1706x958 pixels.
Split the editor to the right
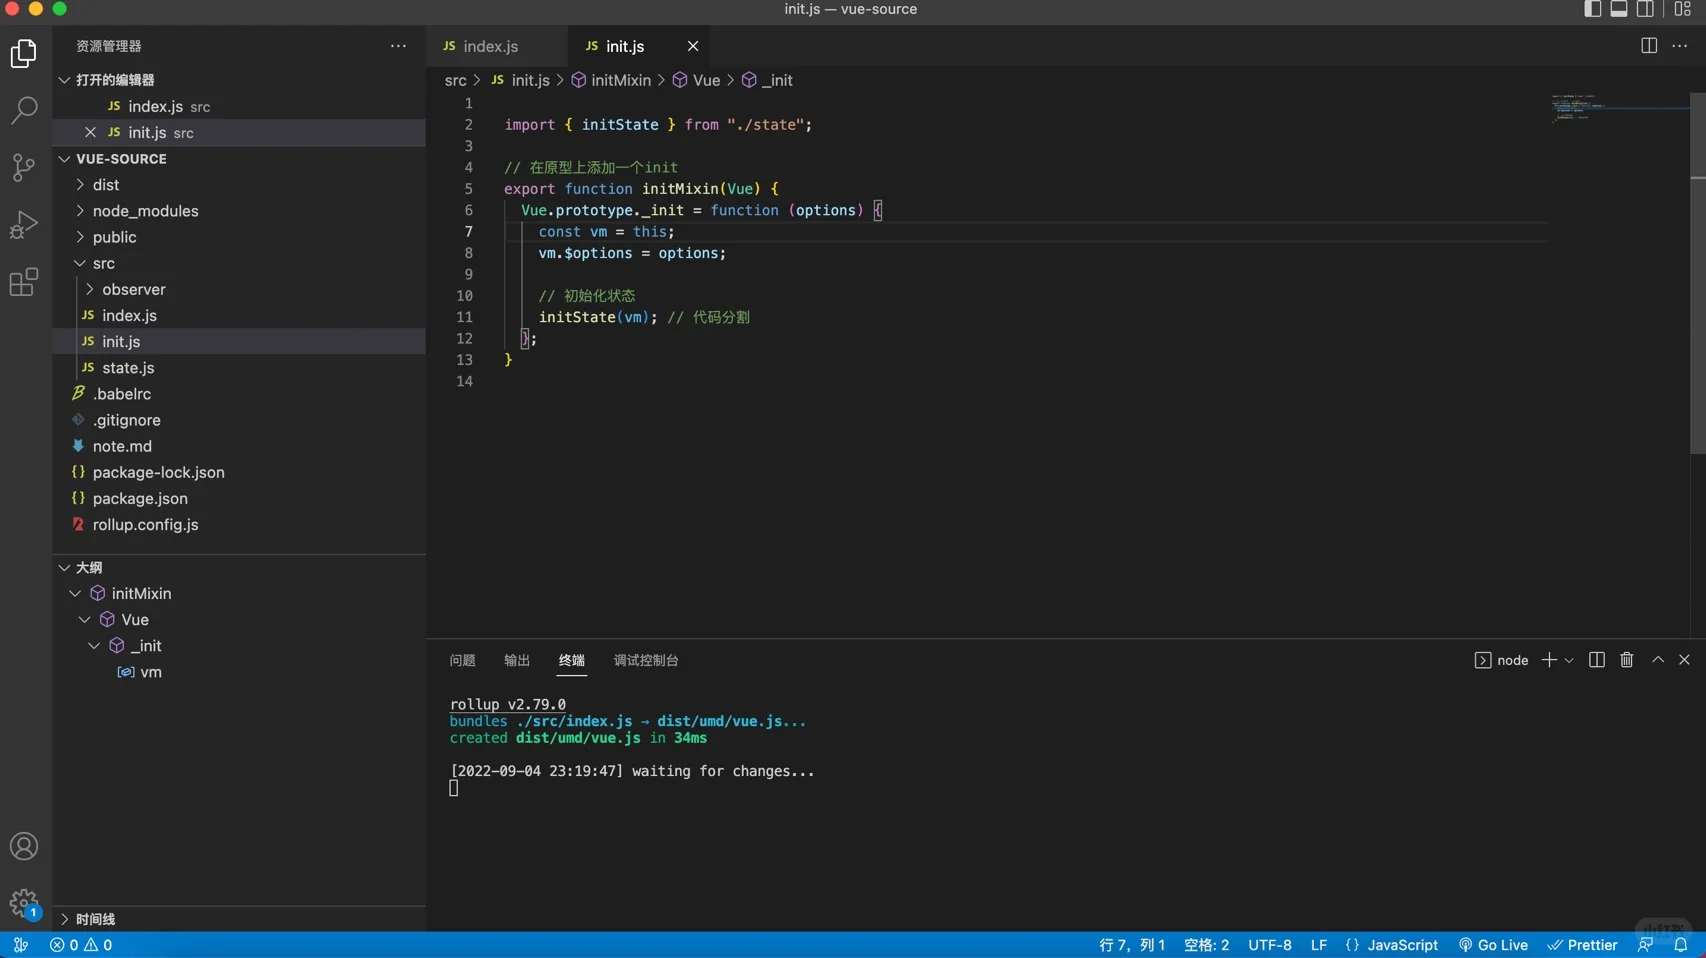click(x=1649, y=46)
